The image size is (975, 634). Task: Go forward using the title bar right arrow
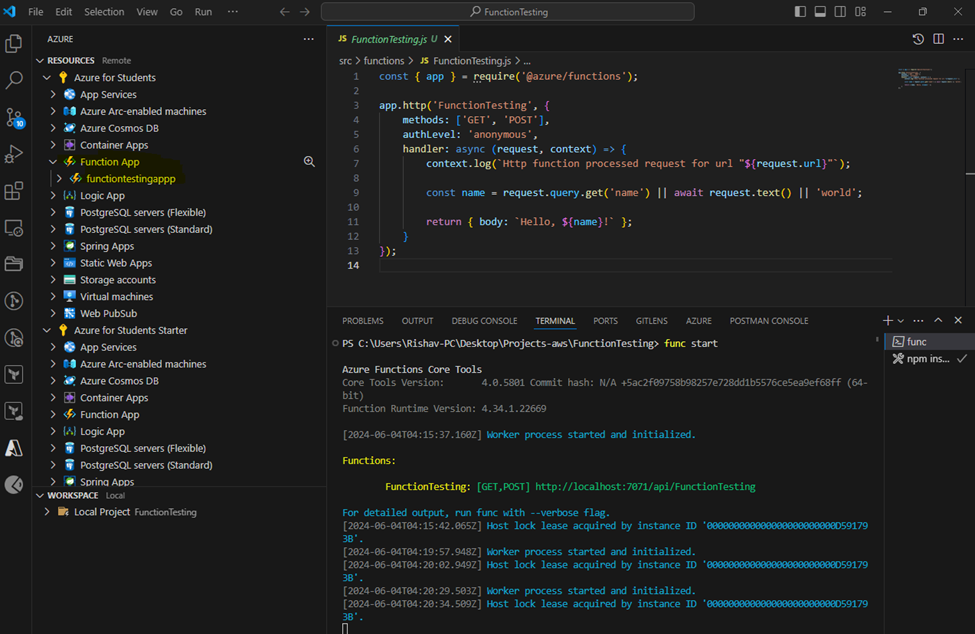click(x=305, y=12)
